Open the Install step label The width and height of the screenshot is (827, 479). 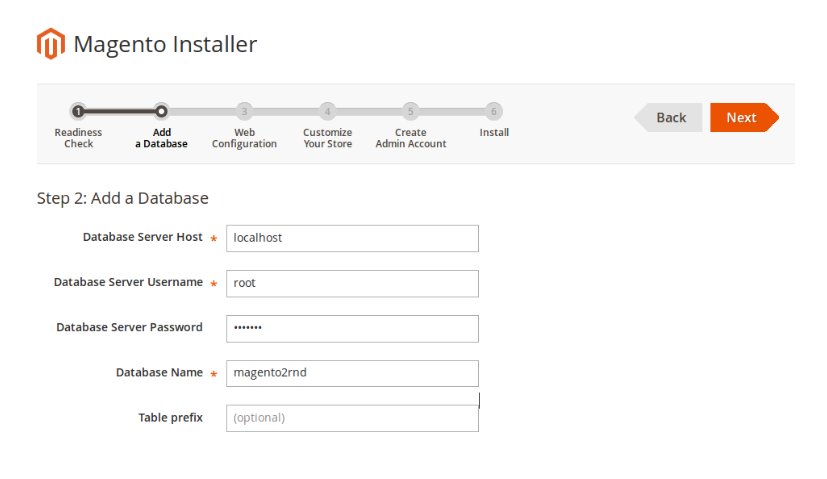pyautogui.click(x=494, y=132)
